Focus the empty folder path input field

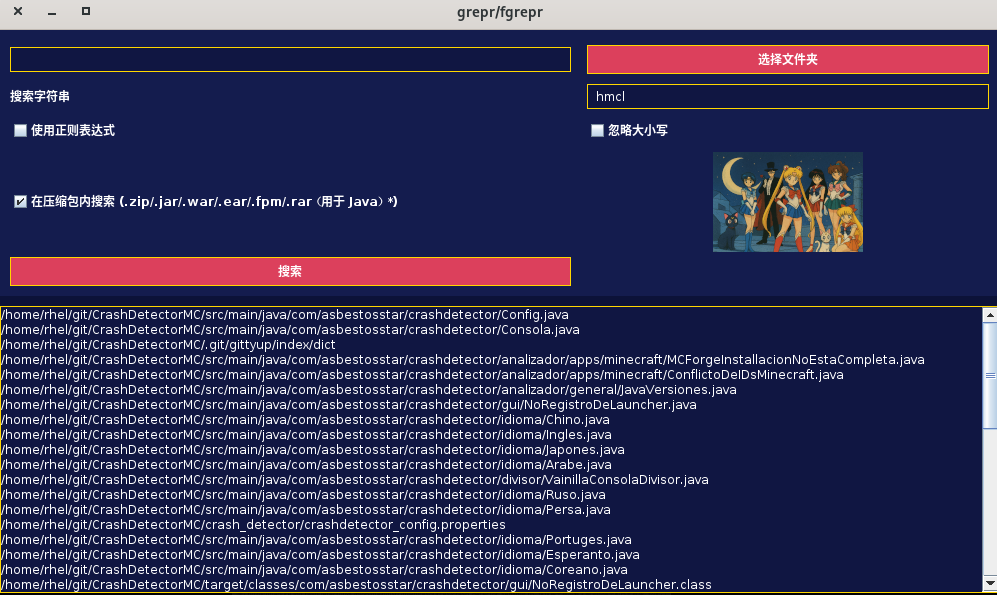290,60
